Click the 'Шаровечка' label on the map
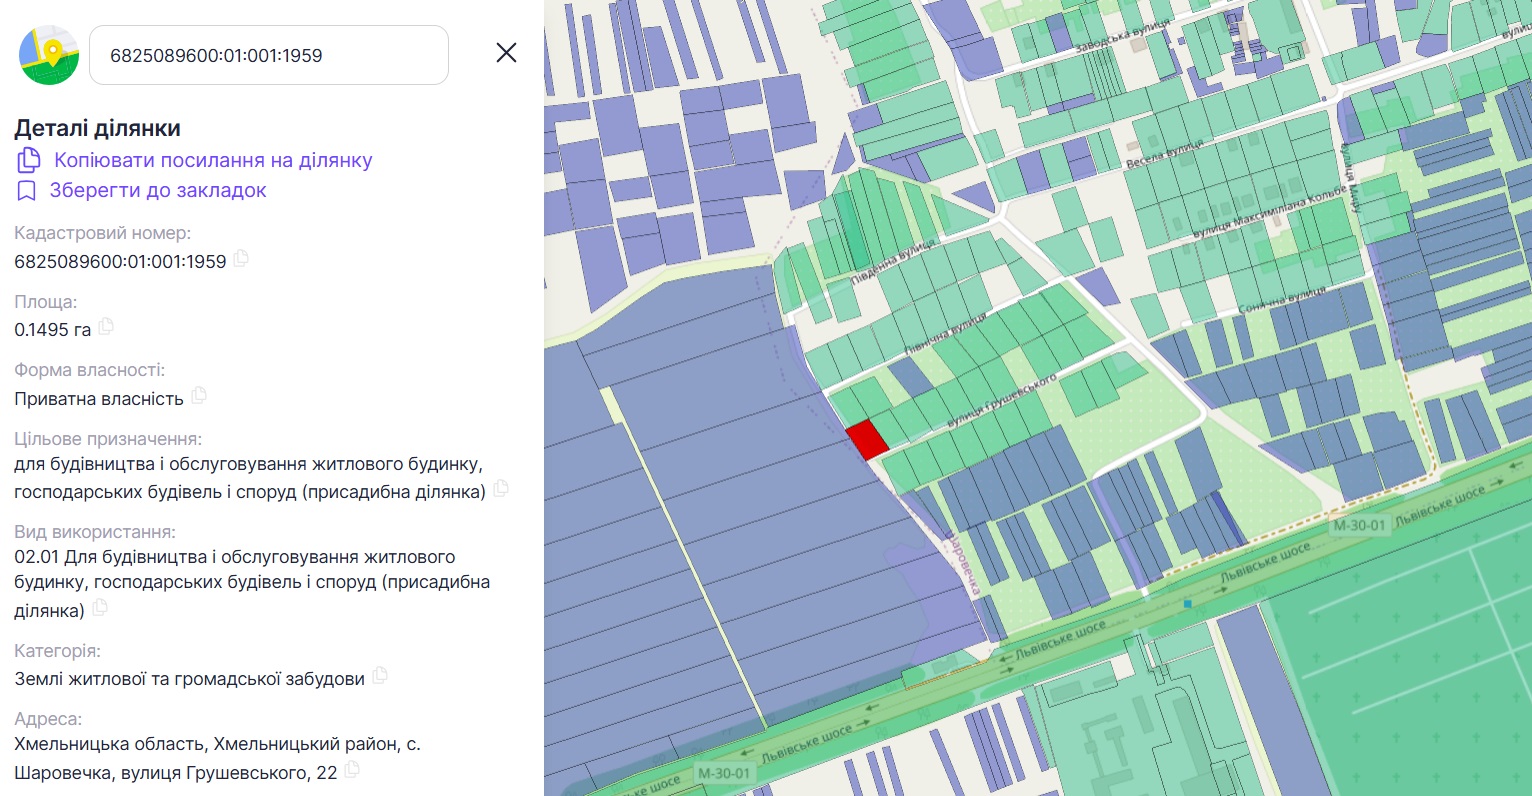 [x=958, y=561]
